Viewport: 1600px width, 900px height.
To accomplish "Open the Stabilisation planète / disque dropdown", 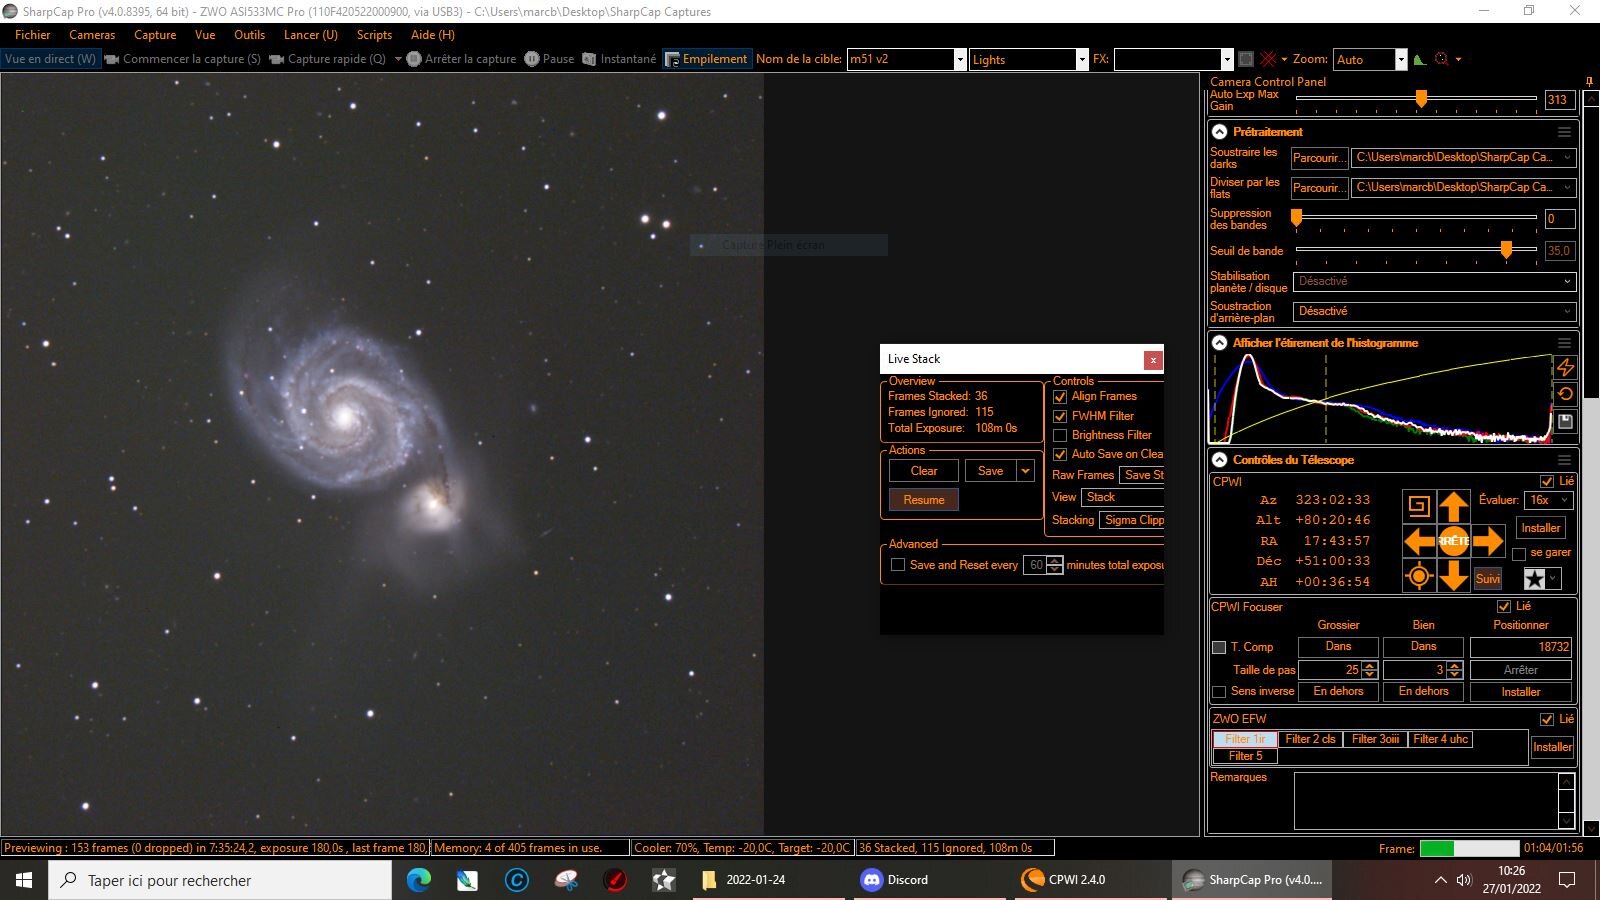I will pos(1435,281).
